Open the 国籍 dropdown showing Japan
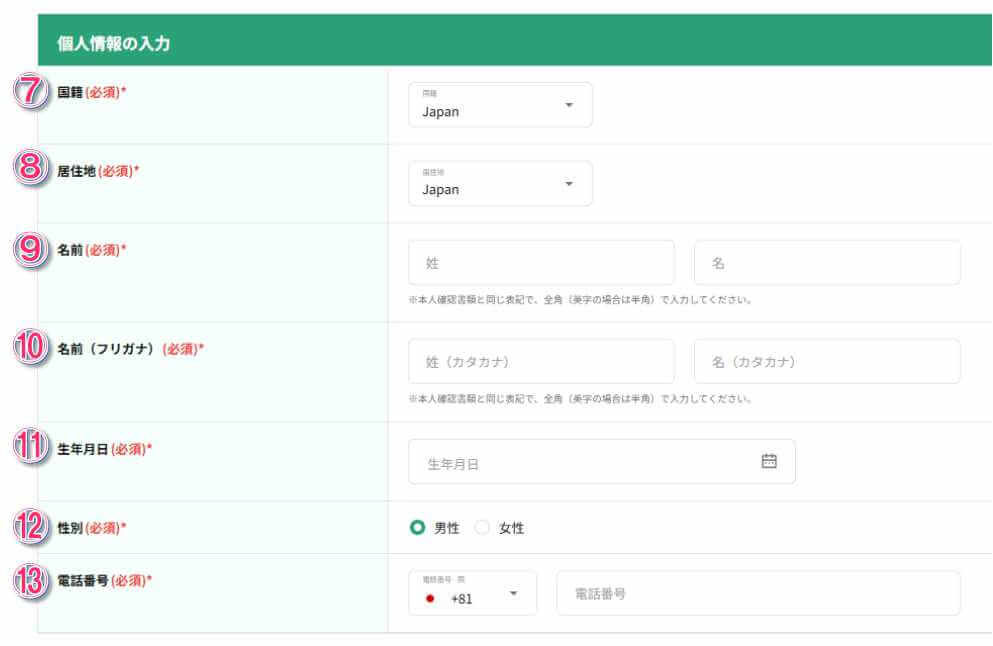Screen dimensions: 993x646 pos(500,104)
